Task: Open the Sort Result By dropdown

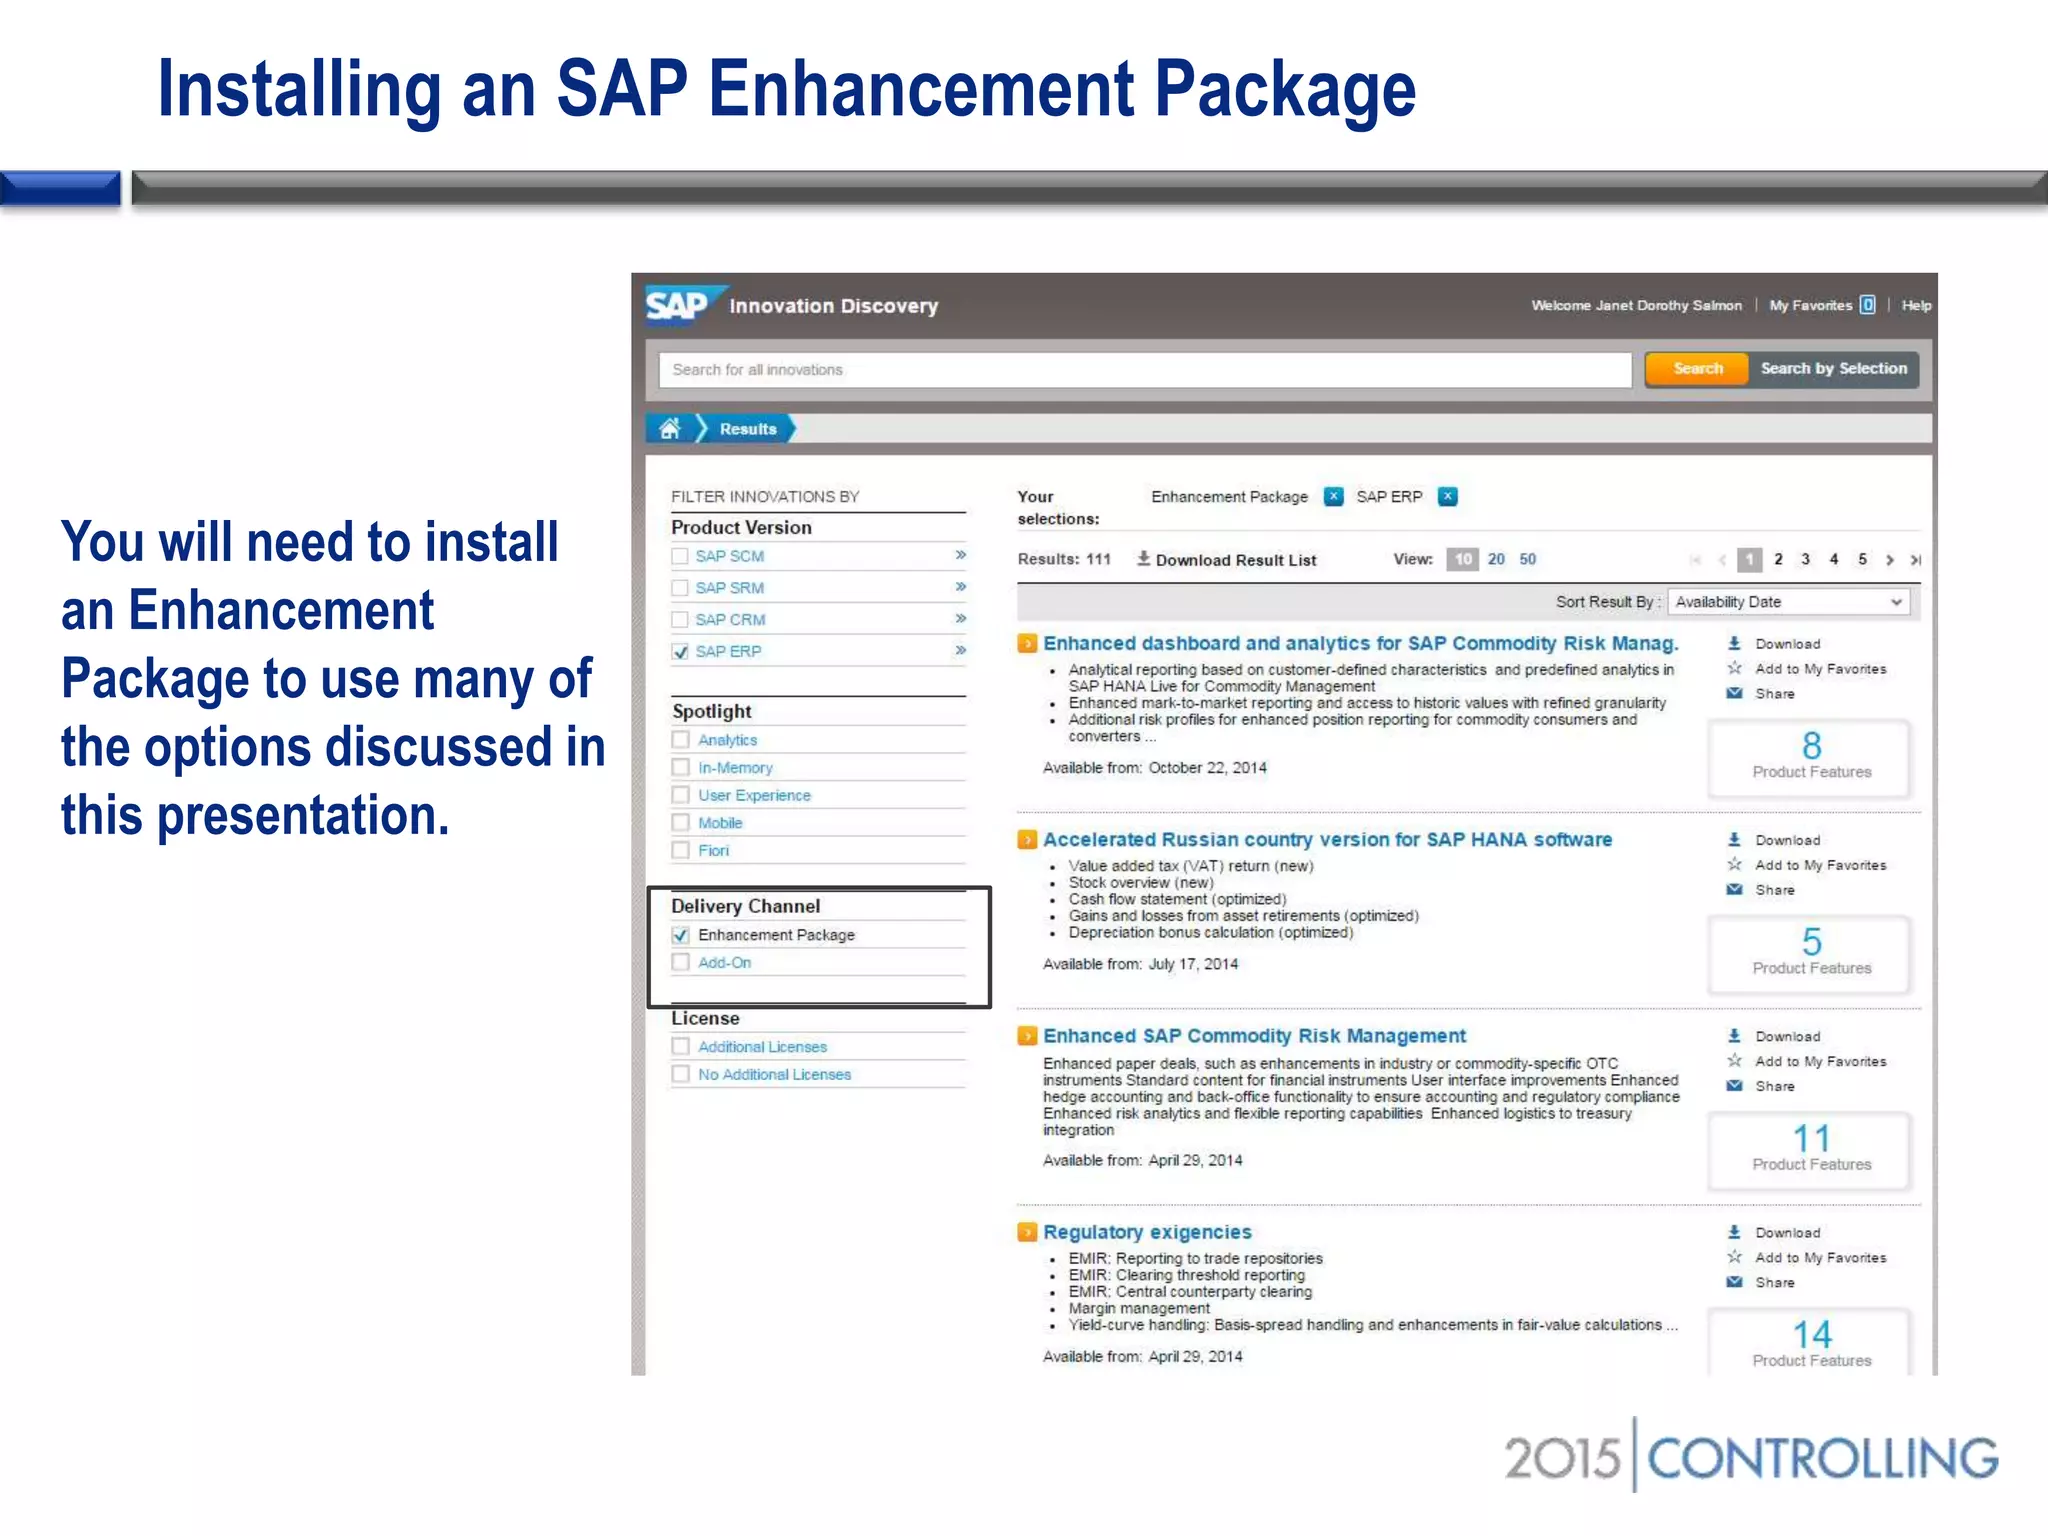Action: tap(1789, 602)
